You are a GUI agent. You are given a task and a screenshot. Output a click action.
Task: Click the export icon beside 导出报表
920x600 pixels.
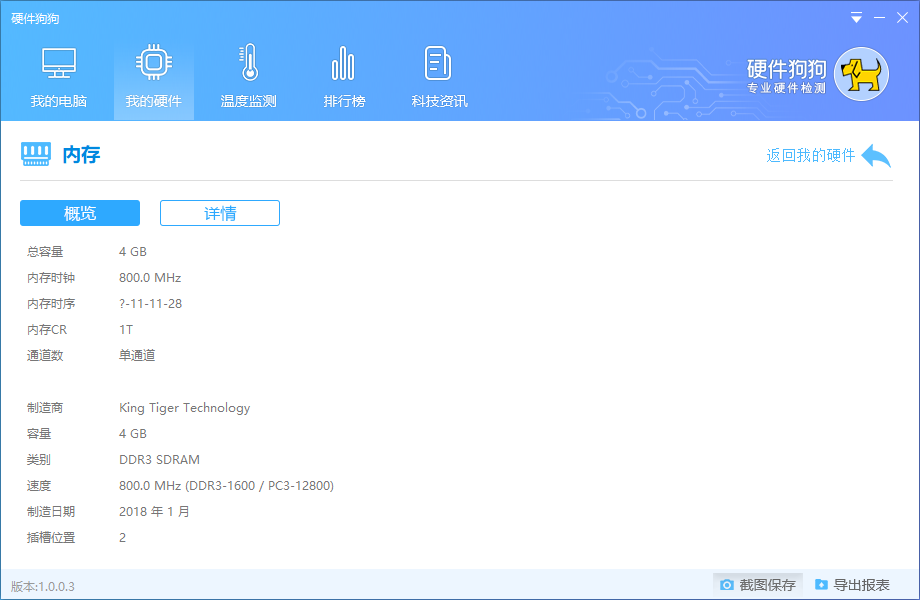coord(821,585)
